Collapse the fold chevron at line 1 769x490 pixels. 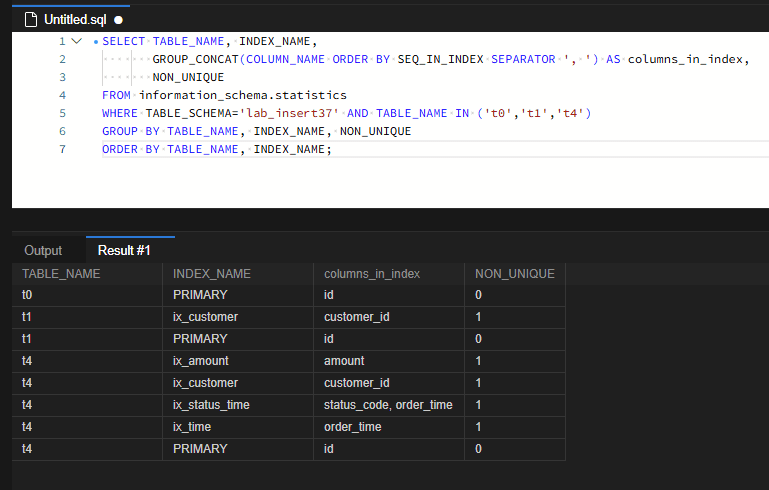[77, 41]
